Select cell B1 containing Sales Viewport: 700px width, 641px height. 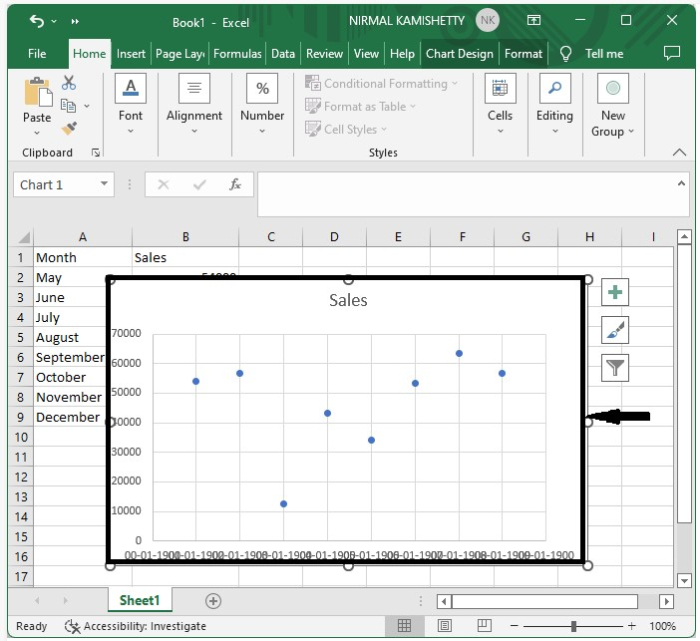185,258
